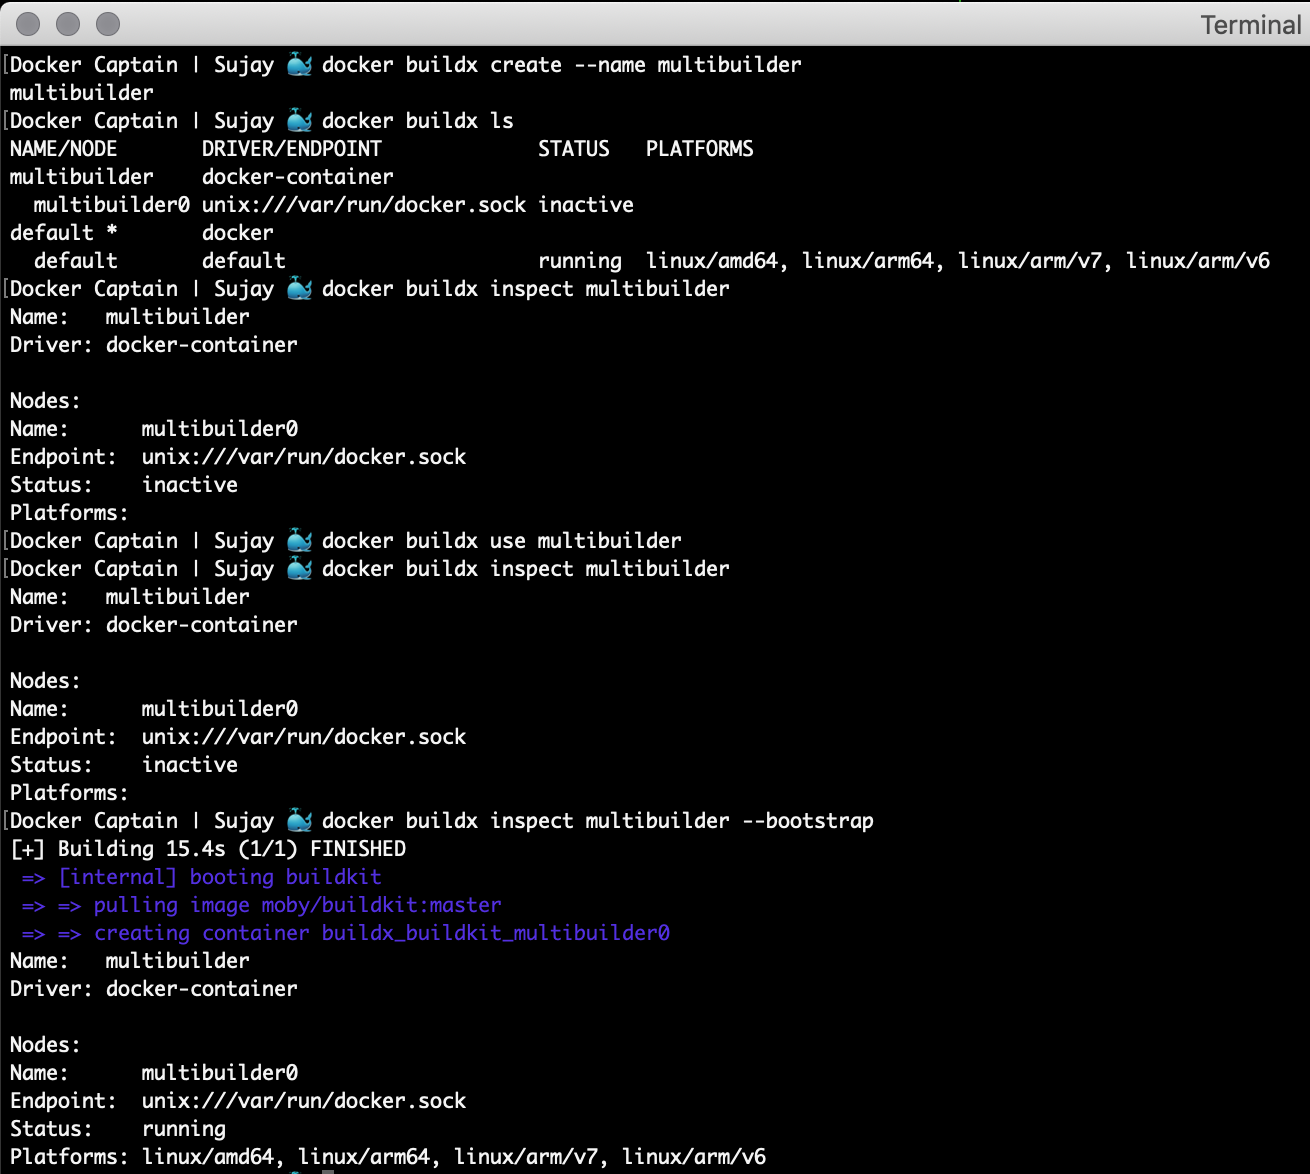Click the whale emoji beside second inspect command

(x=299, y=567)
